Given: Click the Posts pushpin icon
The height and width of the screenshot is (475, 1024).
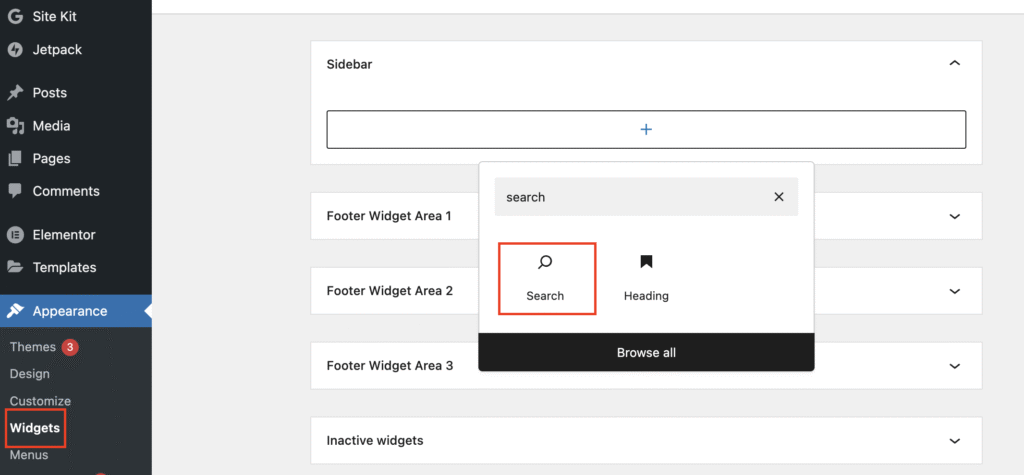Looking at the screenshot, I should (15, 93).
